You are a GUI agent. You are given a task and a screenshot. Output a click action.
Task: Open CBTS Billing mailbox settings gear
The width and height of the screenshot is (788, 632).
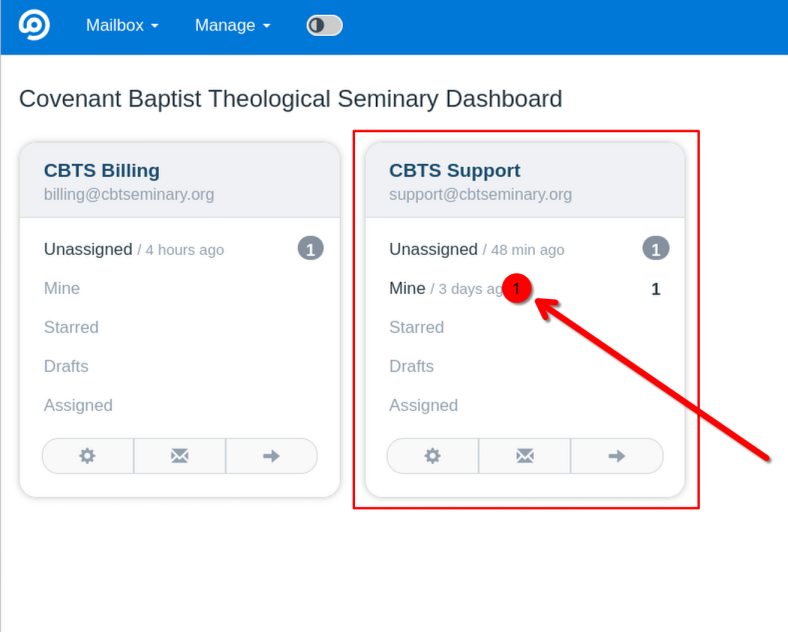point(88,456)
